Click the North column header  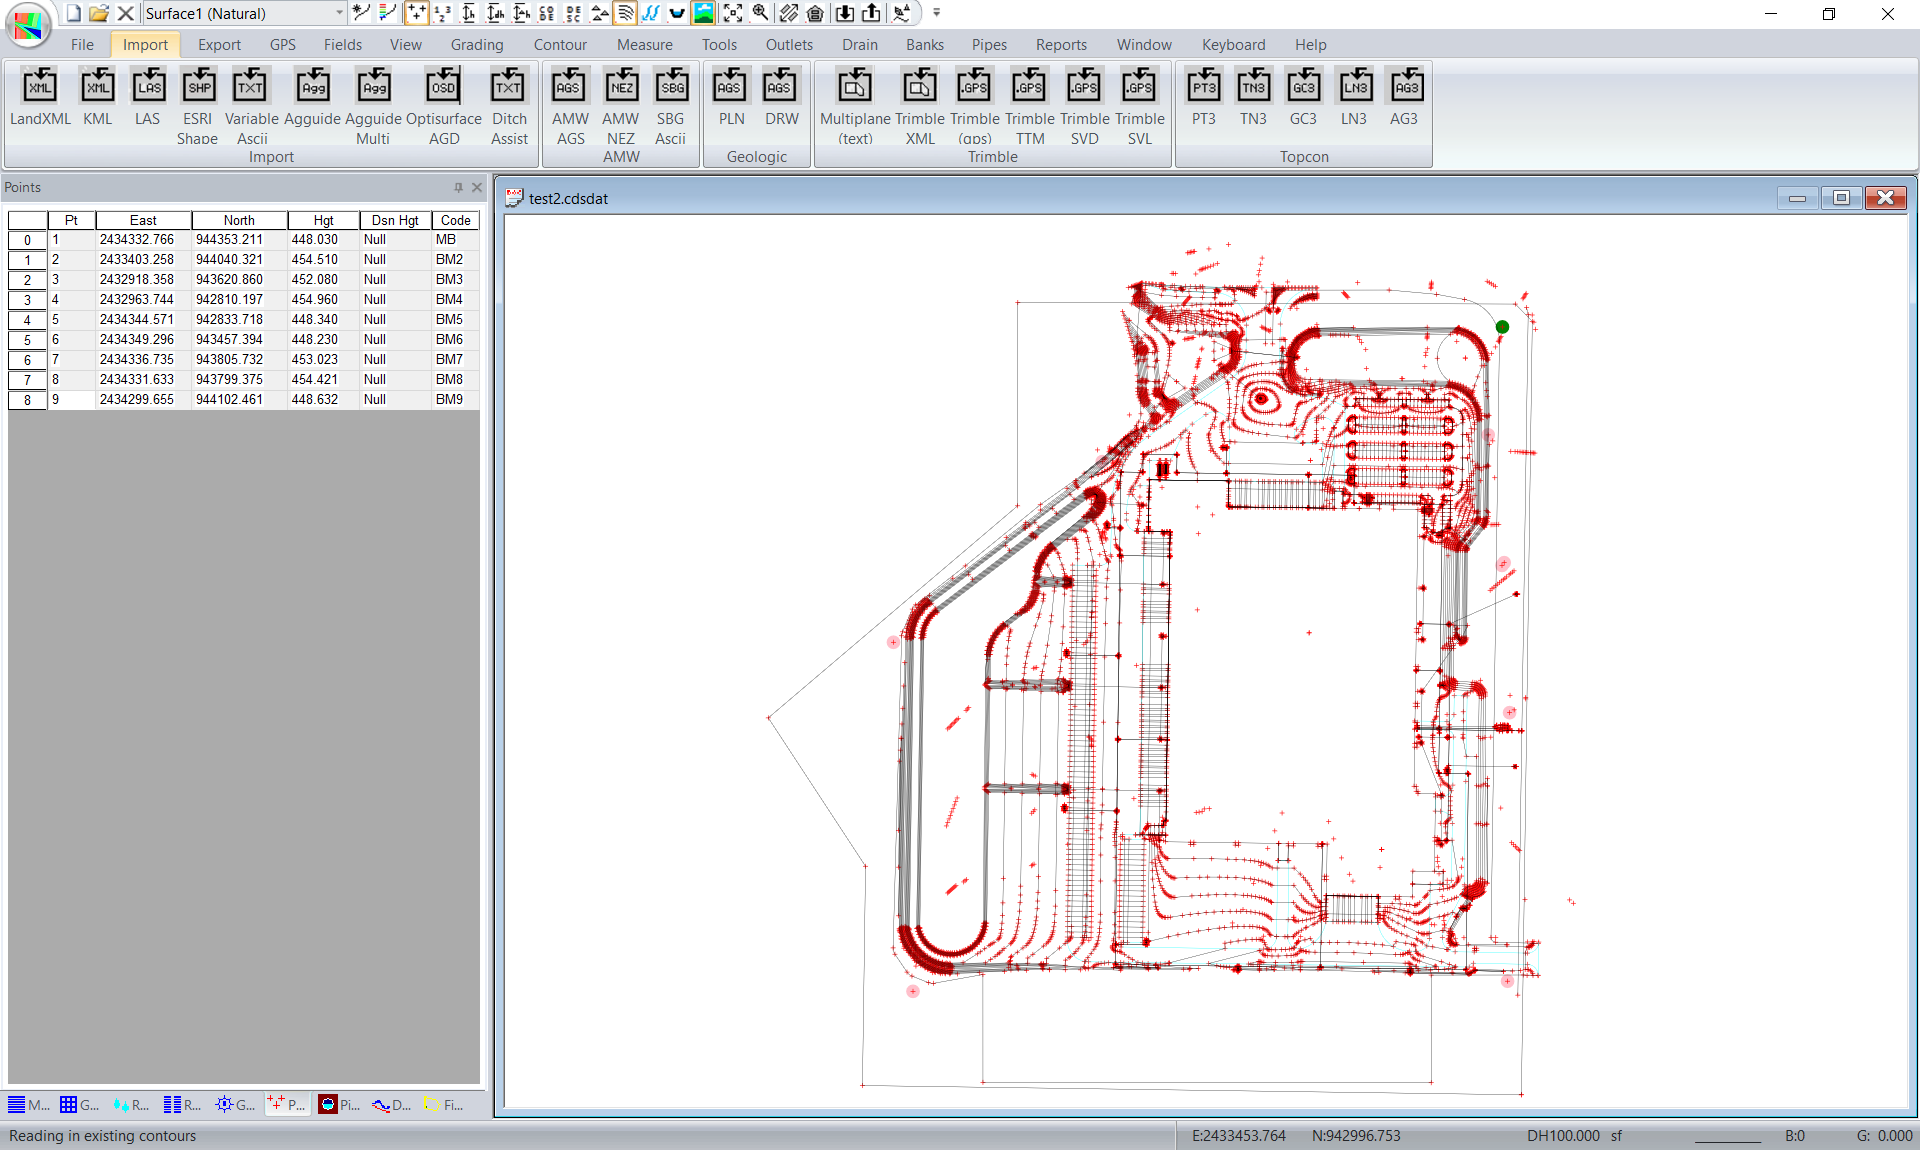pos(239,220)
